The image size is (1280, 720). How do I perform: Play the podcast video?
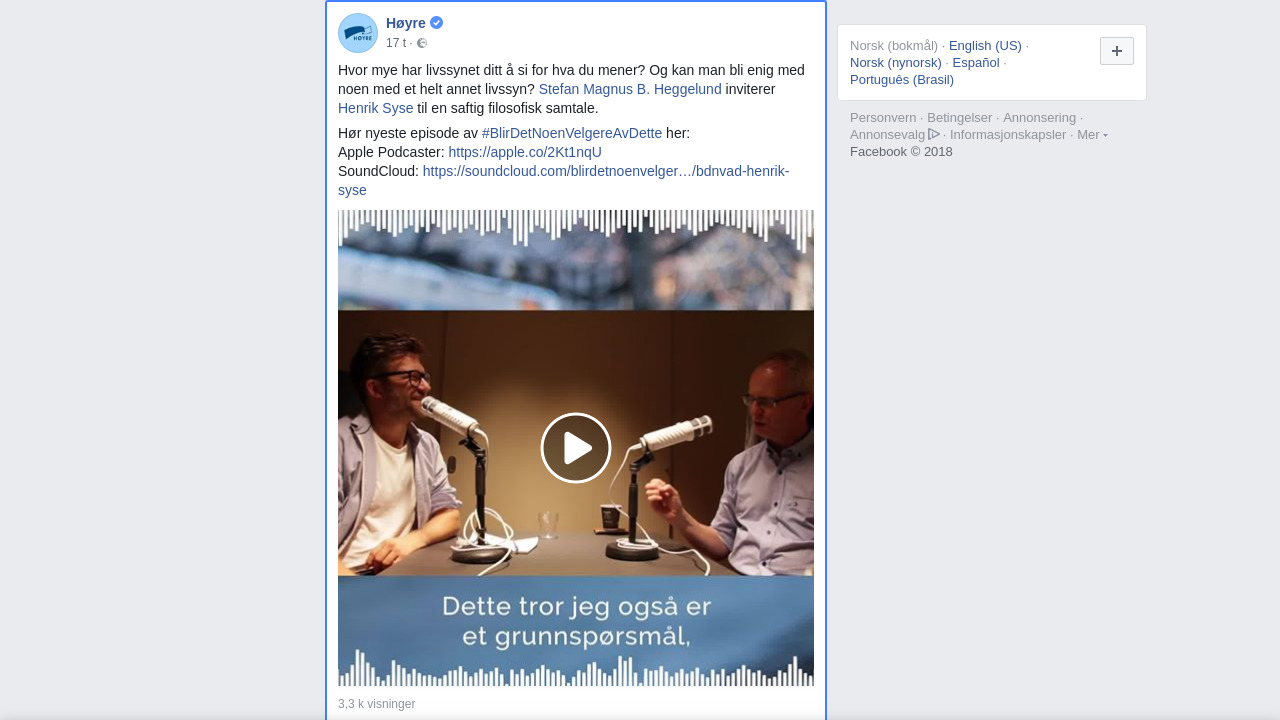point(576,448)
